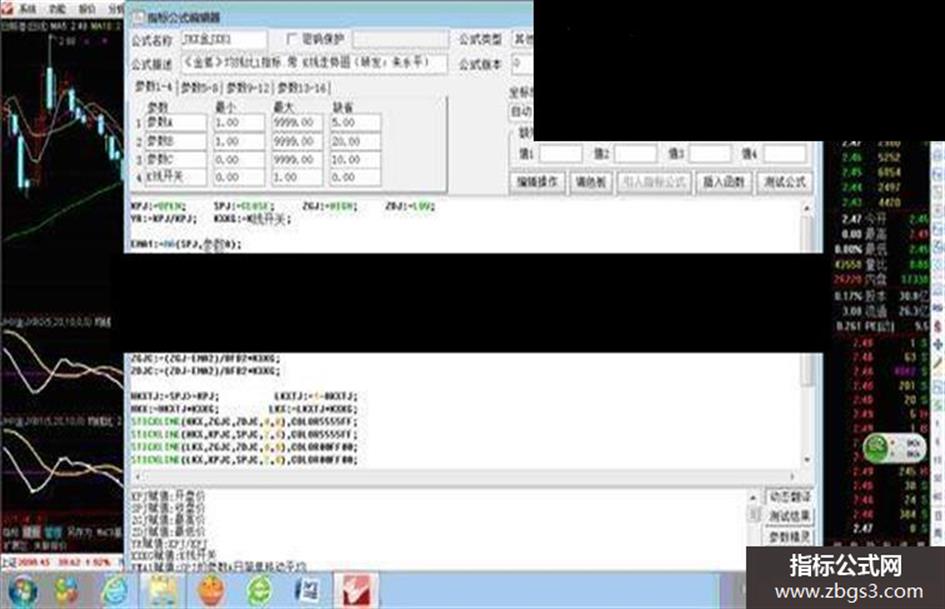Click the 'HKXTJ:=SPJ>=KPJ;' code text
The height and width of the screenshot is (609, 945).
coord(175,396)
